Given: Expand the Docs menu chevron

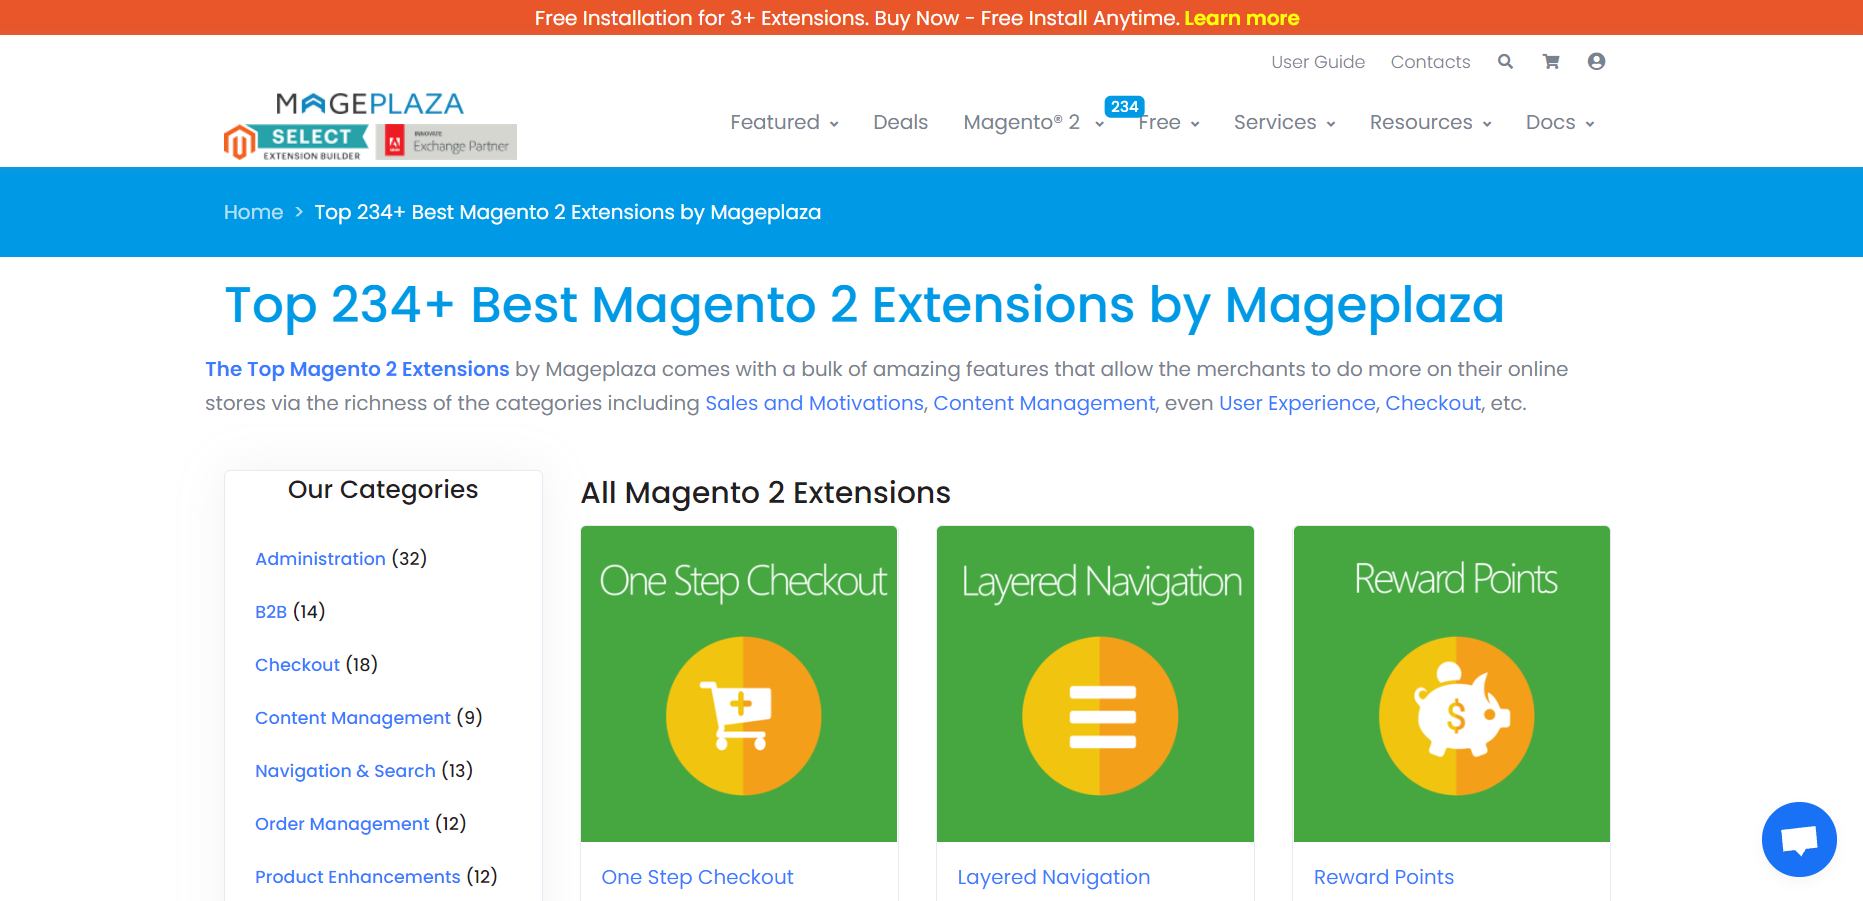Looking at the screenshot, I should point(1590,124).
